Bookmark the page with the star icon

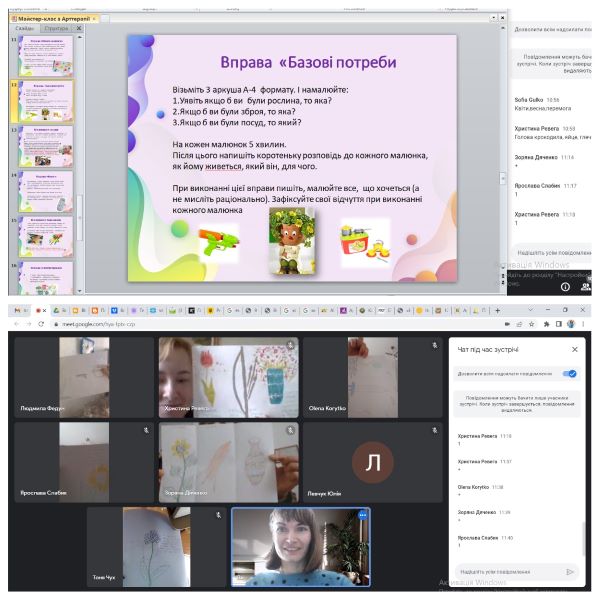click(532, 324)
